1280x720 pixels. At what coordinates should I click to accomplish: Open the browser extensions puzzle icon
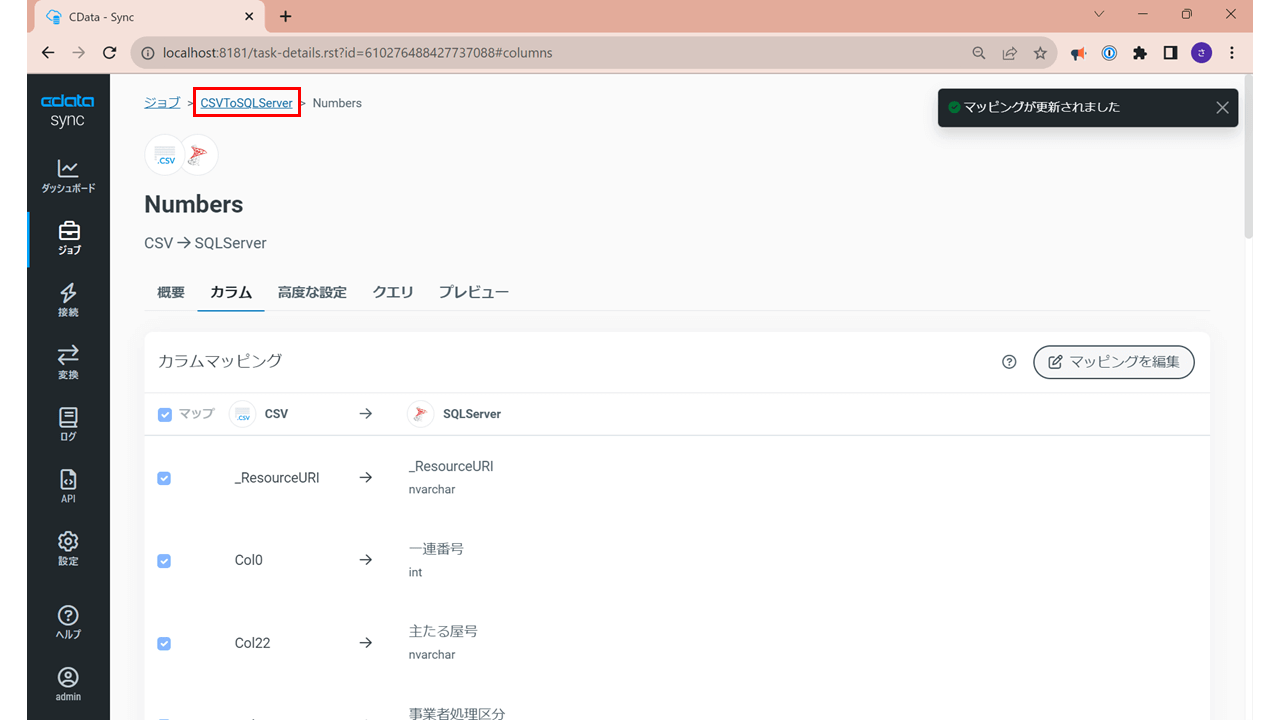point(1140,53)
